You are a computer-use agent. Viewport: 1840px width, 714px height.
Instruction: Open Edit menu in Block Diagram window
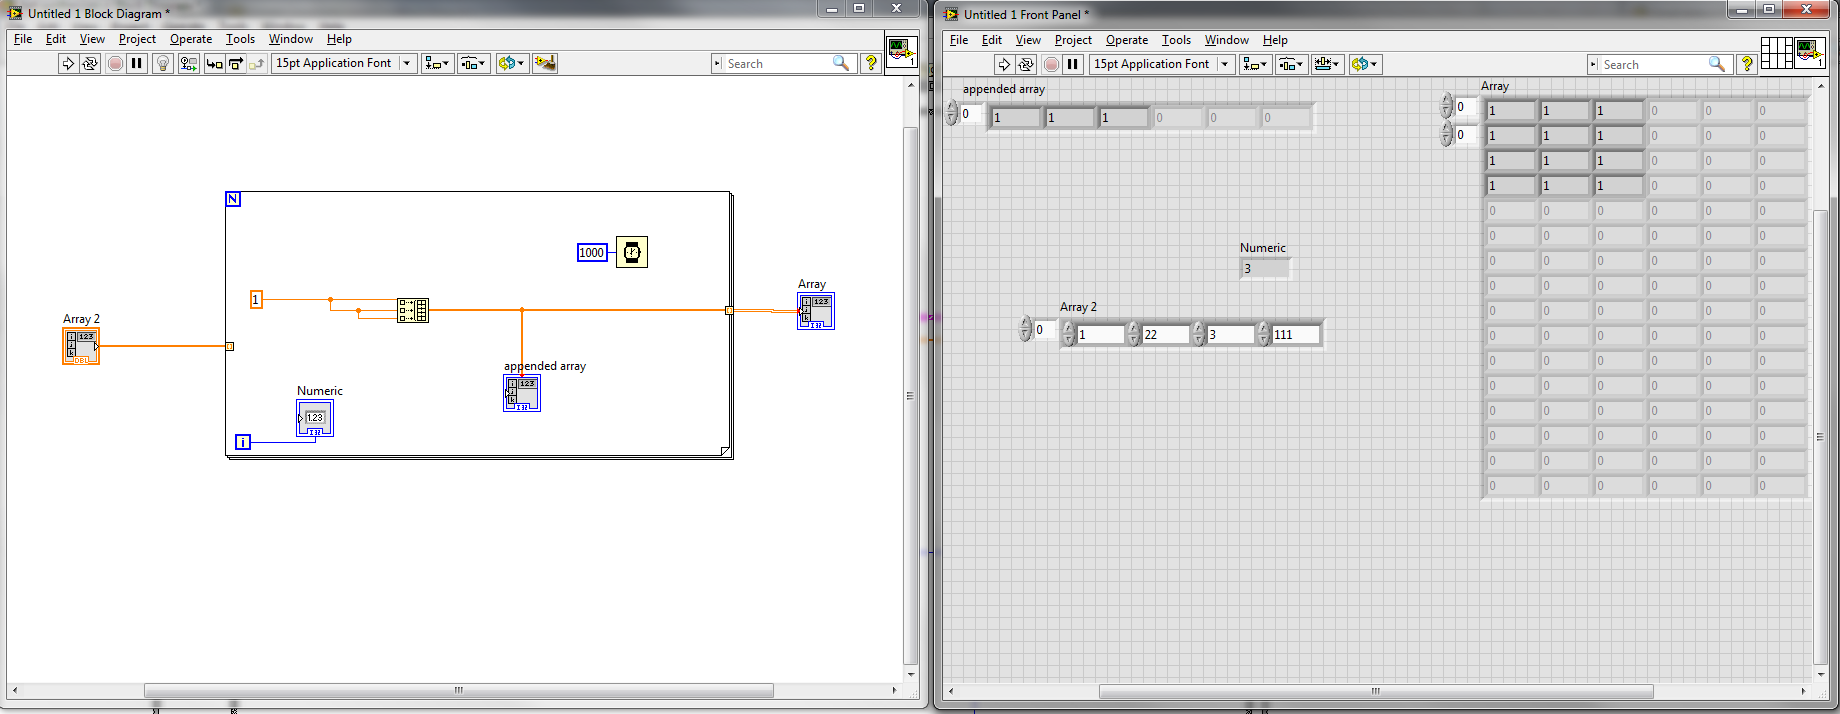56,39
